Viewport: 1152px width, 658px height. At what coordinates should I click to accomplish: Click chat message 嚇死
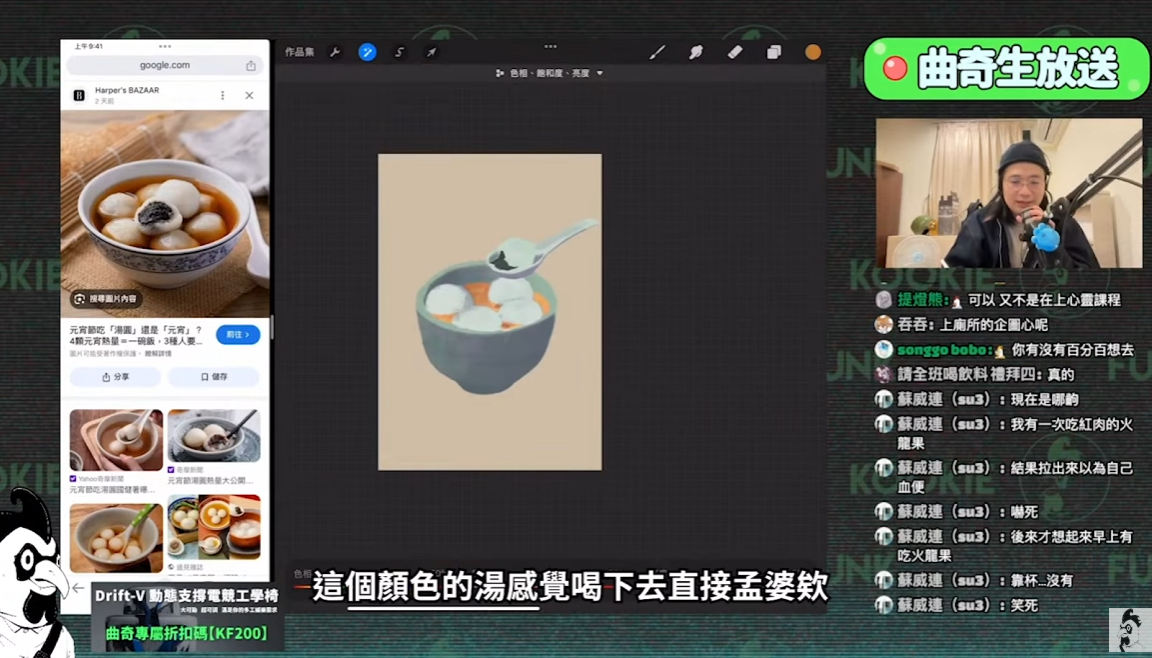[x=1024, y=512]
